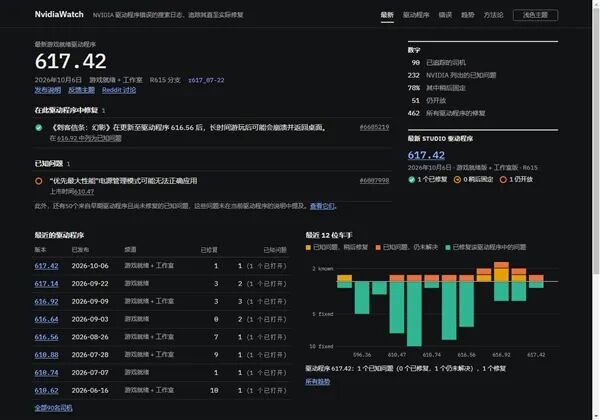Click the green legend swatch above the chart
600x420 pixels.
[x=448, y=247]
